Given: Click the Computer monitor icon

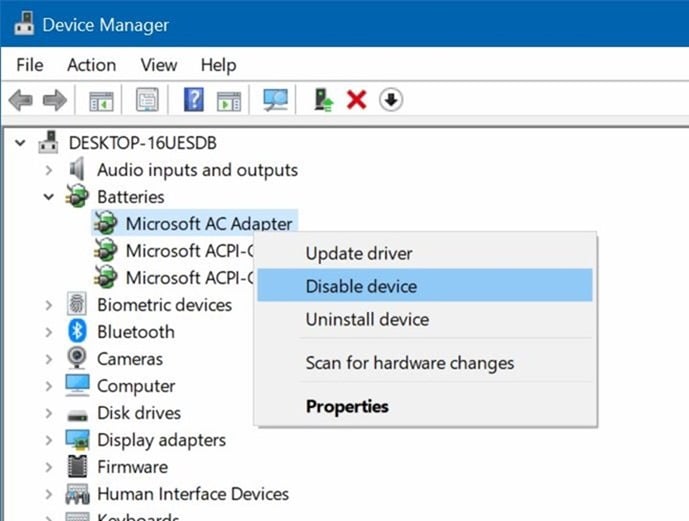Looking at the screenshot, I should [x=77, y=385].
